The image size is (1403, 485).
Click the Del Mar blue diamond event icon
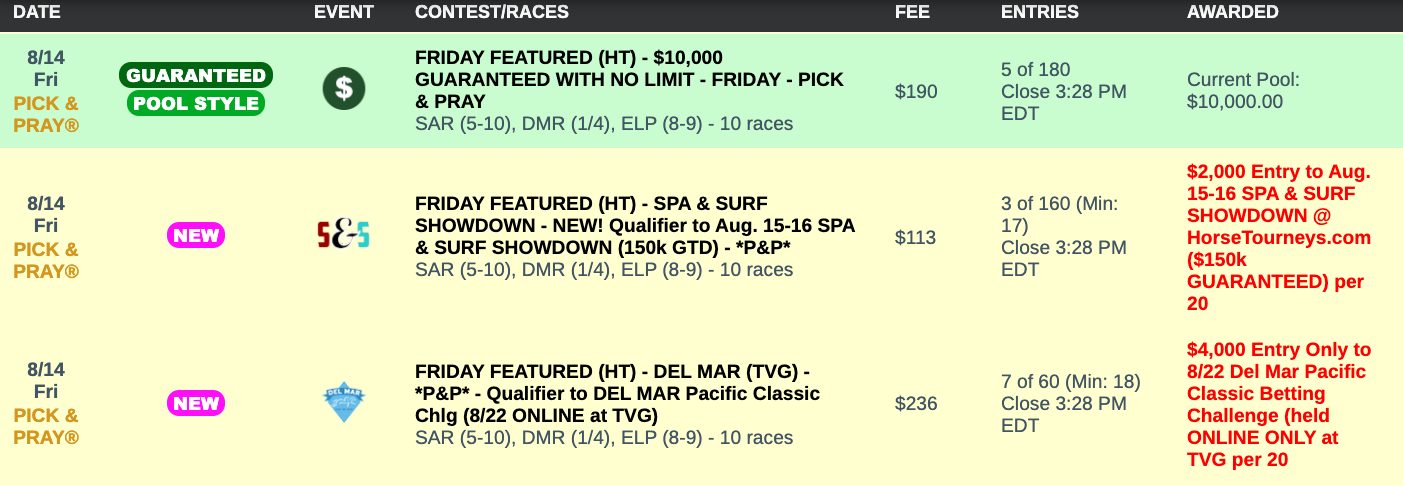tap(343, 402)
